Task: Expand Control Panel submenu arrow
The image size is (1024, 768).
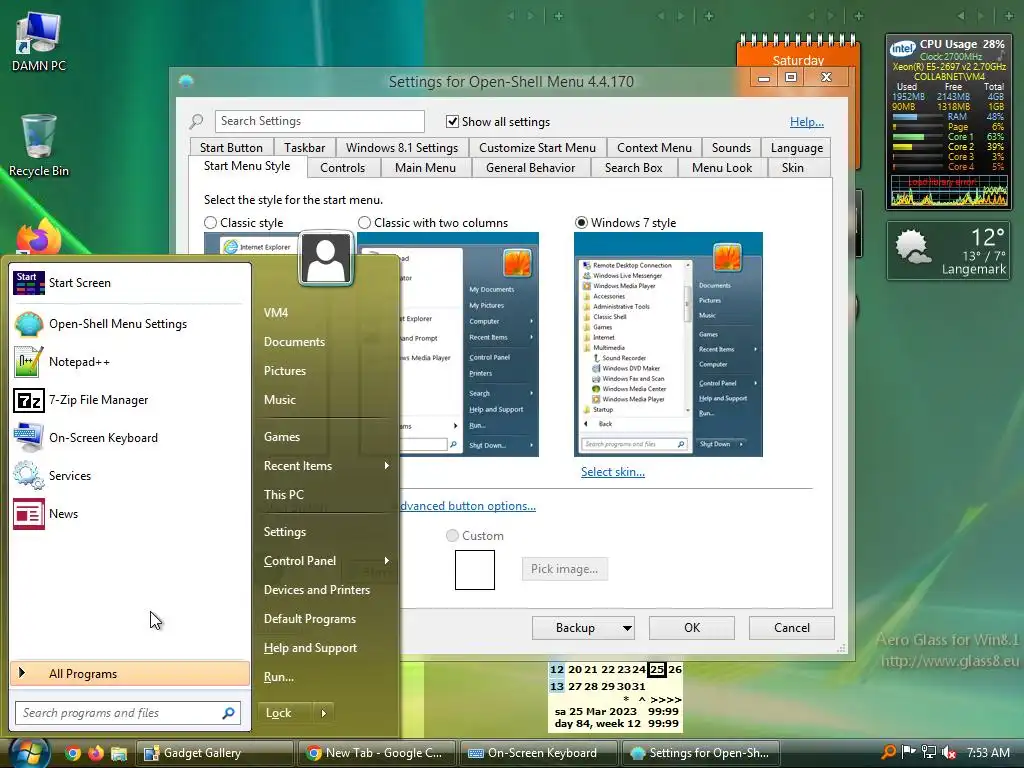Action: coord(387,560)
